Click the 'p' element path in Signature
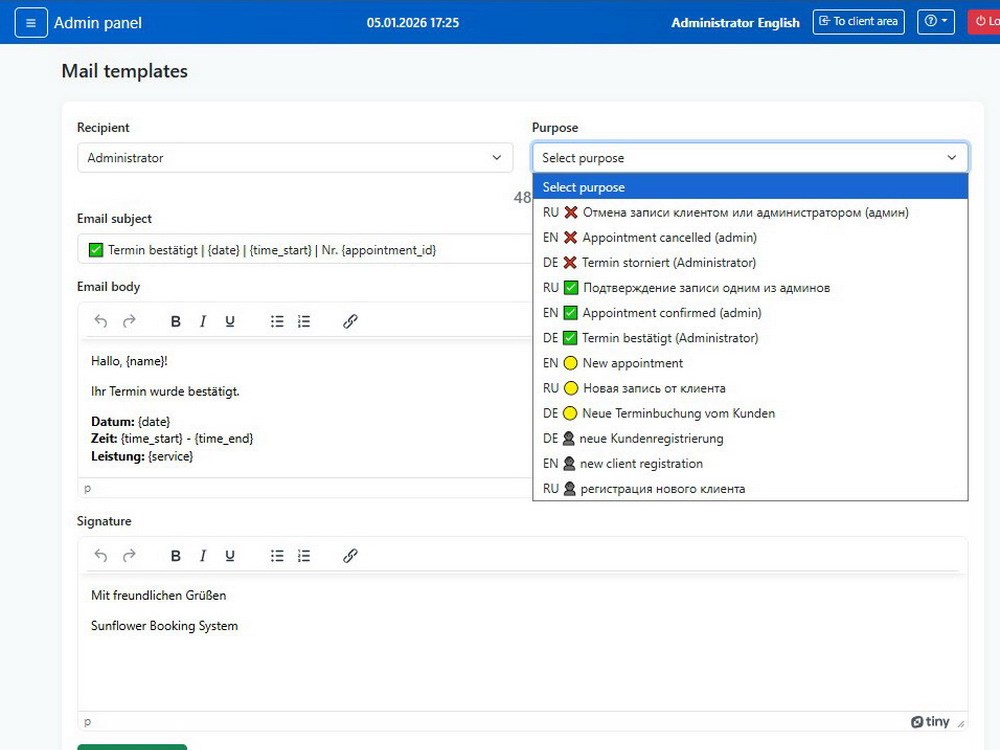This screenshot has height=750, width=1000. point(87,721)
